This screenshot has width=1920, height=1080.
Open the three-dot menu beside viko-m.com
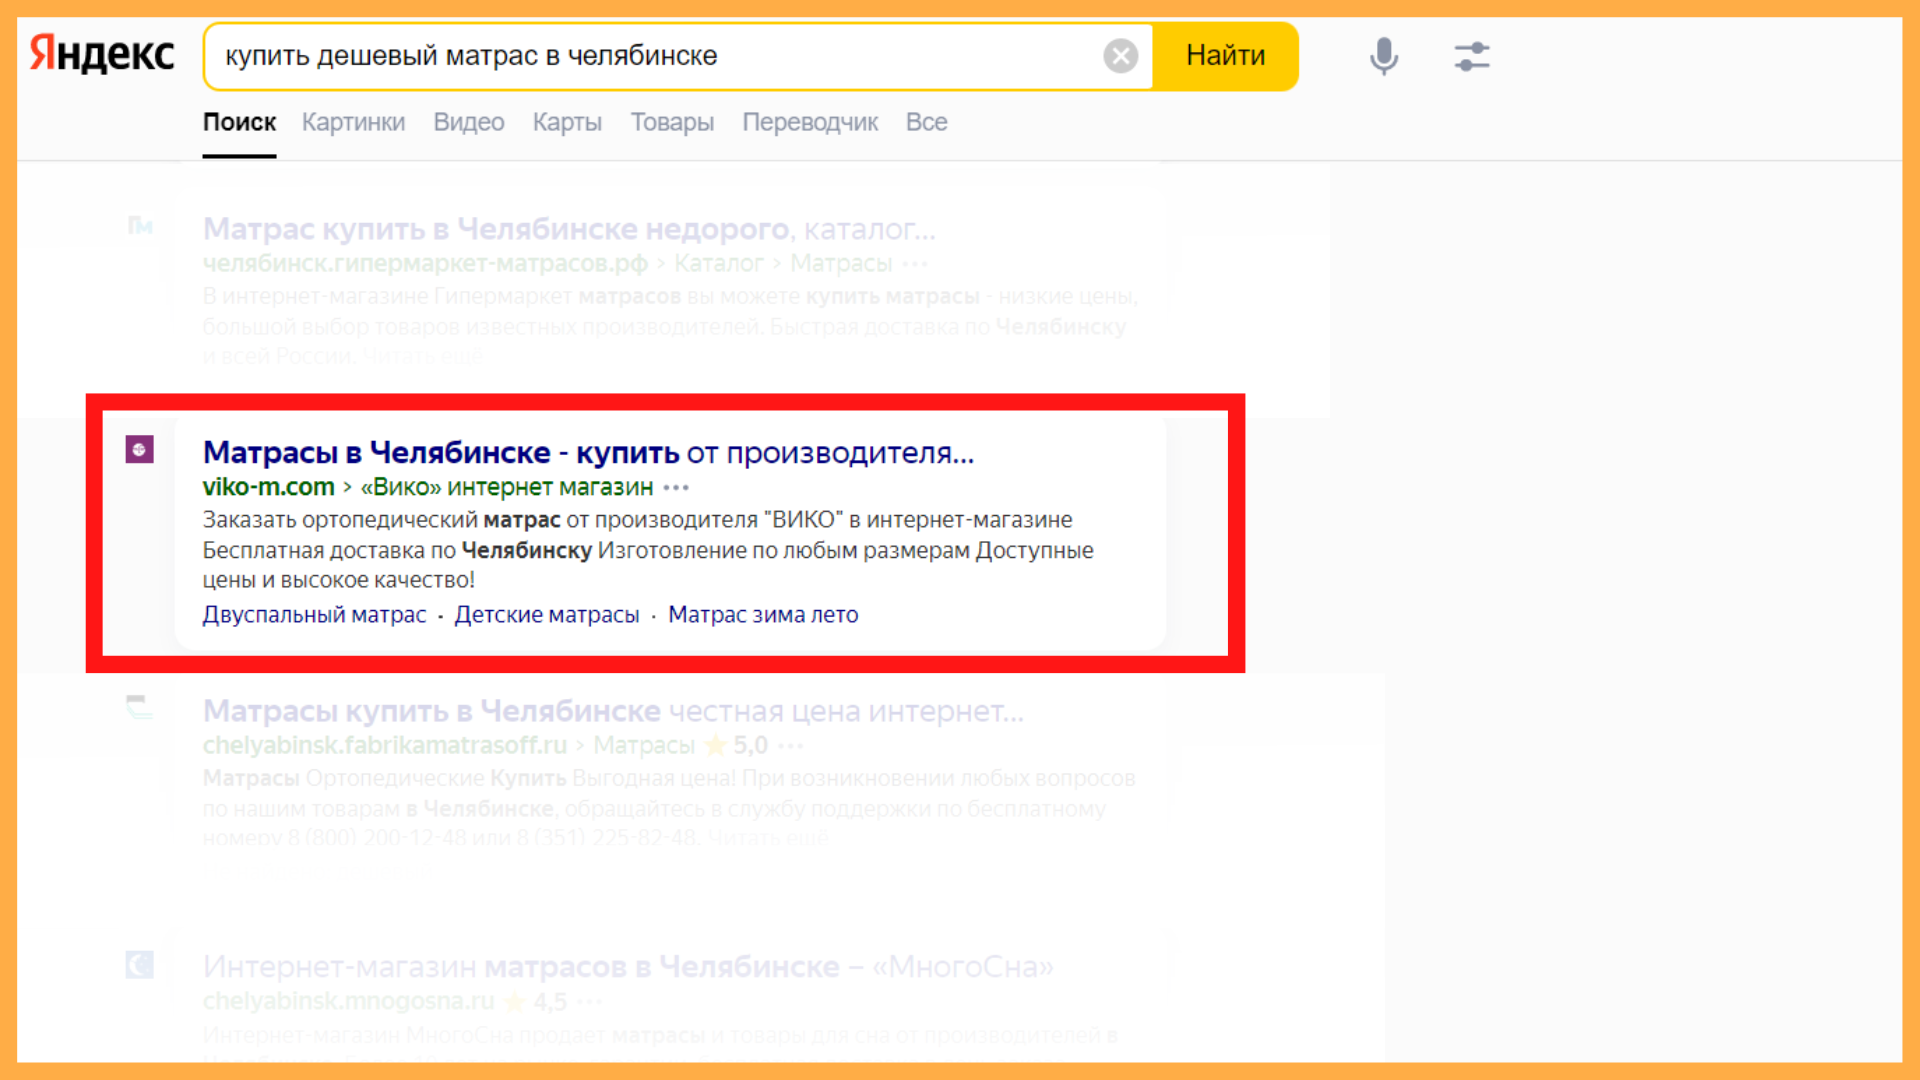tap(676, 488)
